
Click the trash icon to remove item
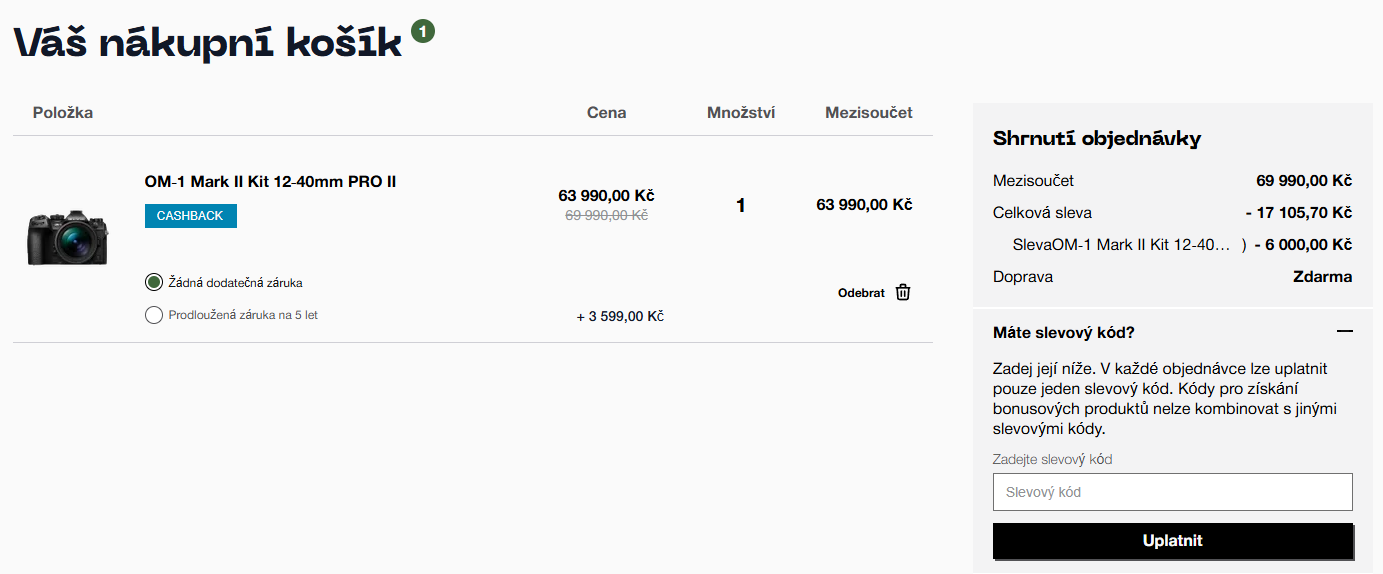pos(903,292)
